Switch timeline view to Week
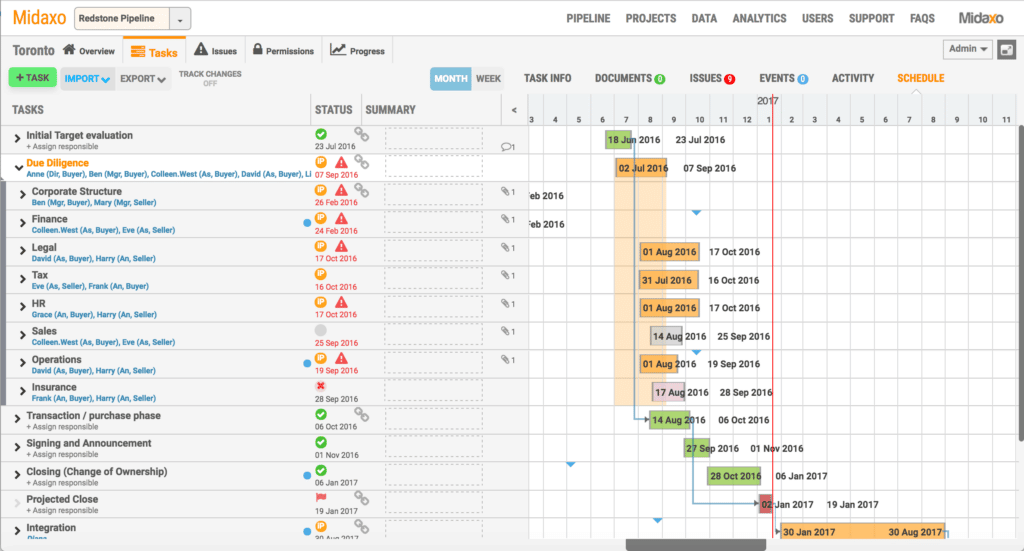Viewport: 1024px width, 551px height. point(488,78)
